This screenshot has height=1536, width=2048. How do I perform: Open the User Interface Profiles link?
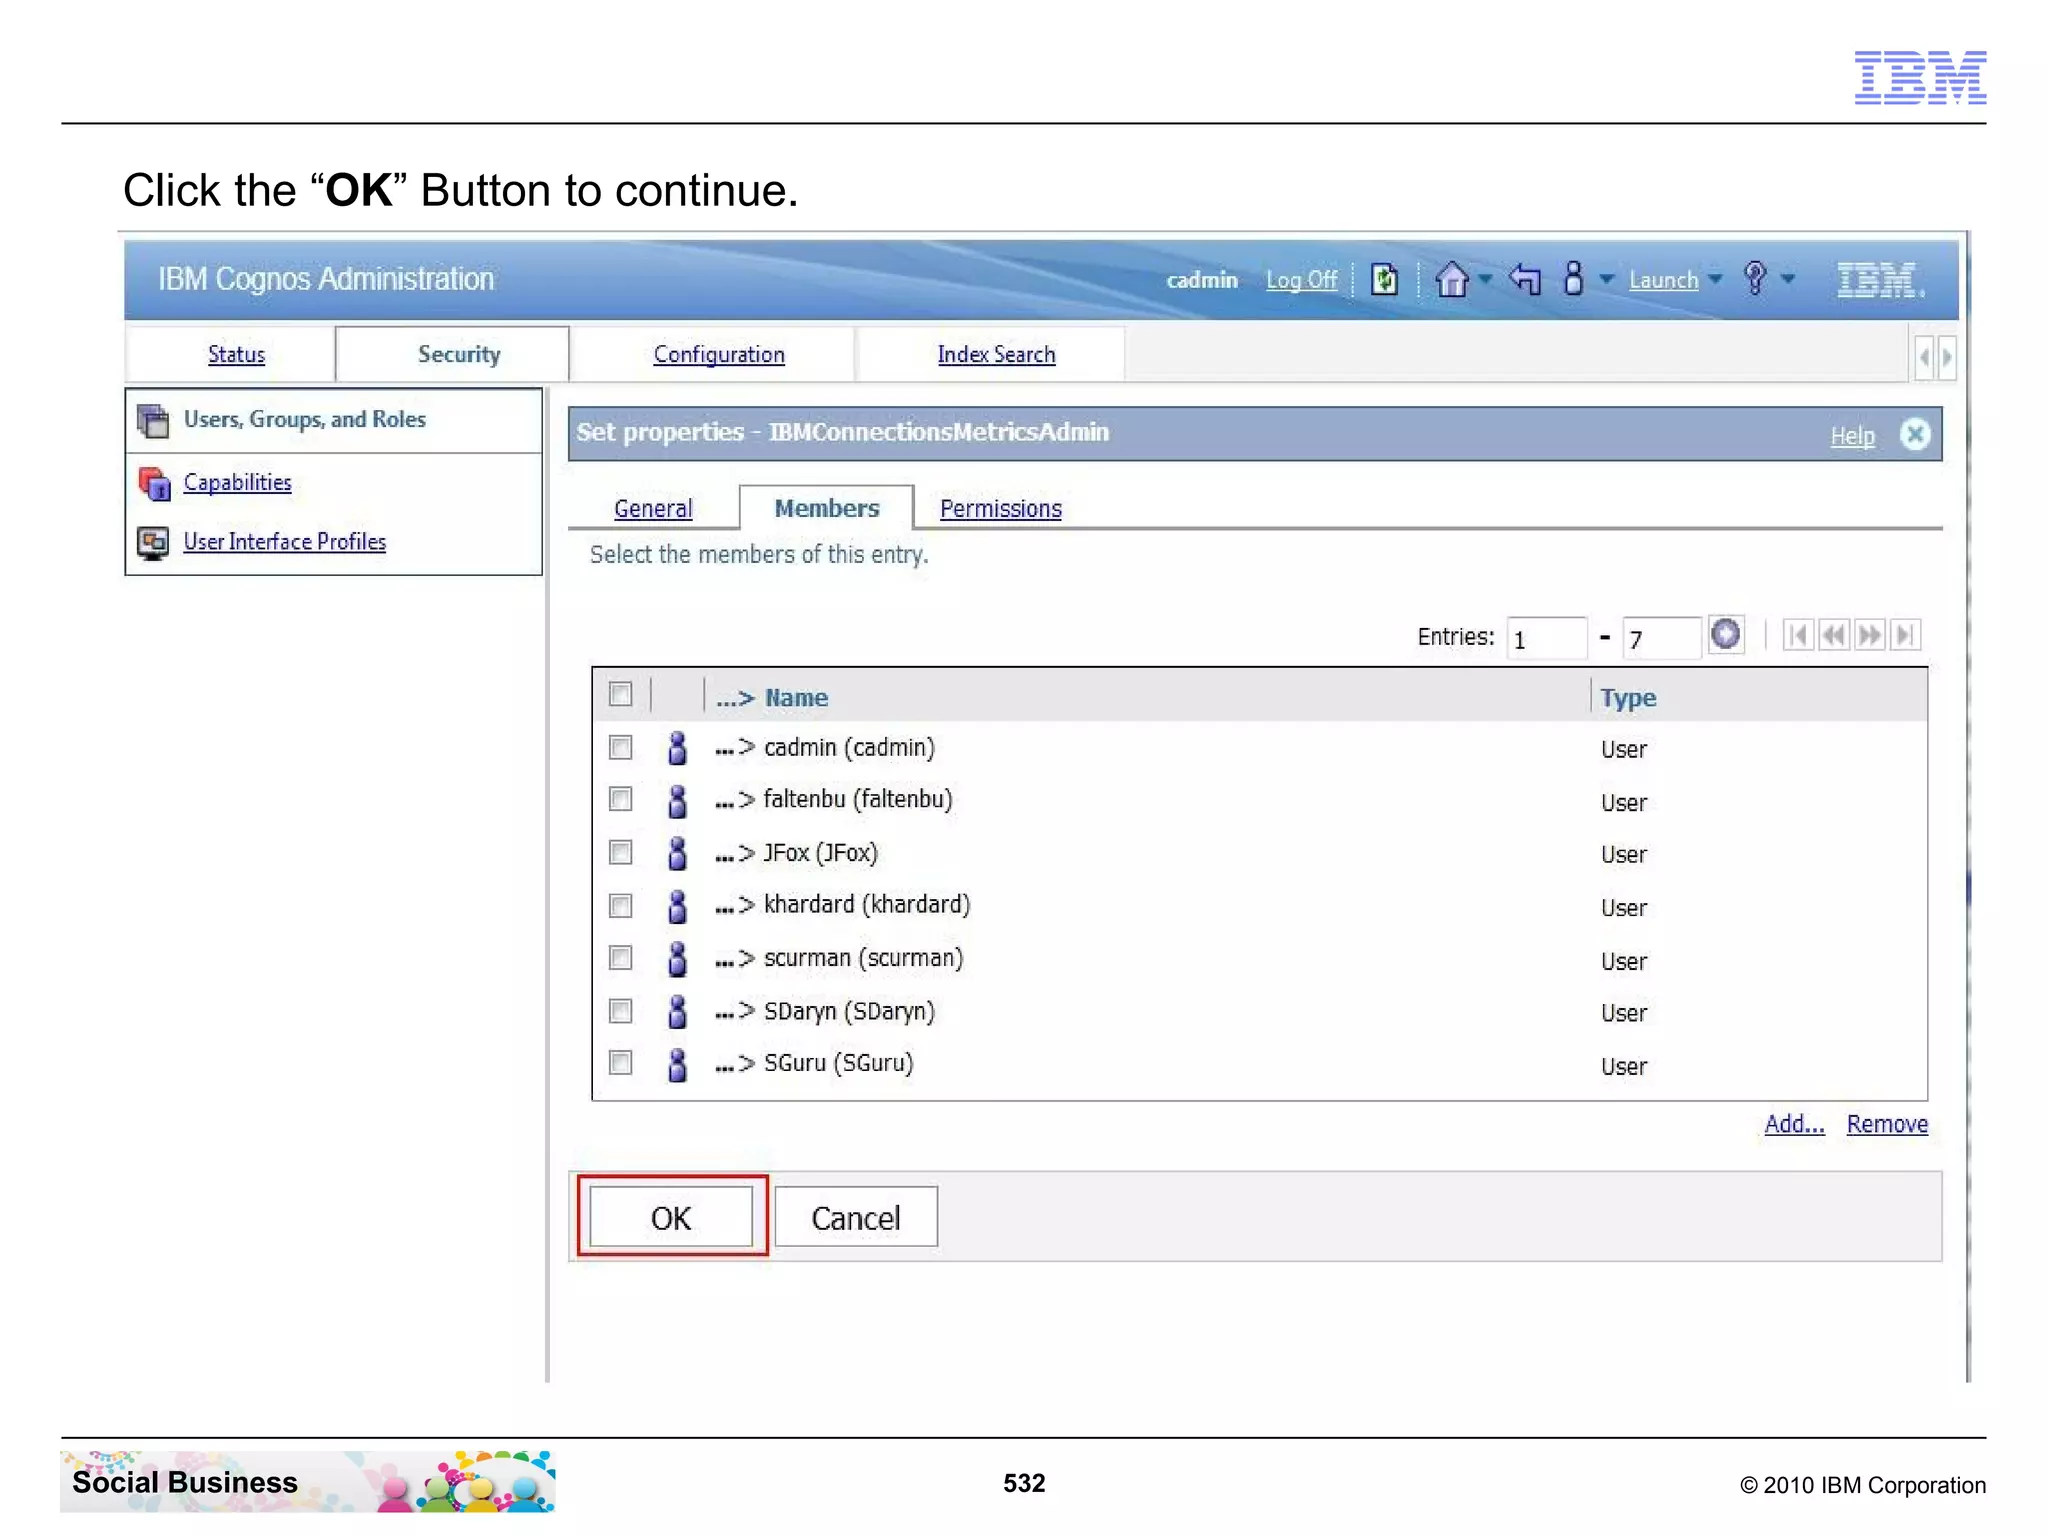click(x=284, y=541)
